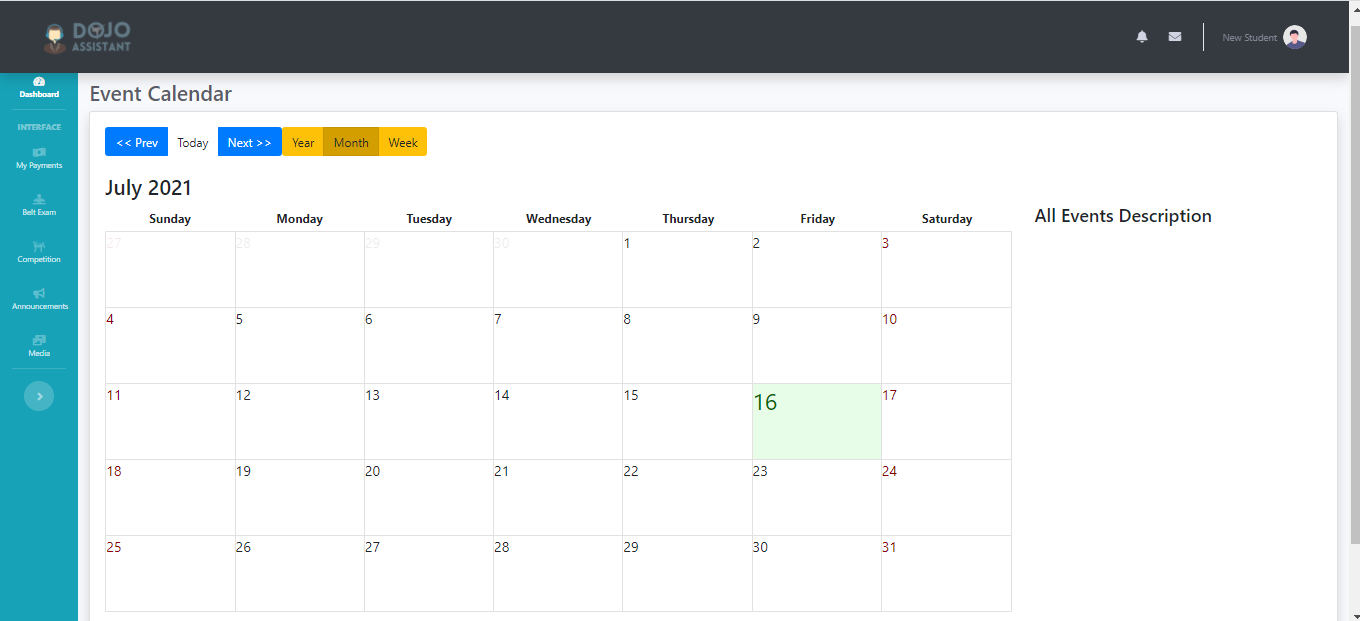Viewport: 1360px width, 621px height.
Task: Select July 31 in the calendar
Action: (x=945, y=573)
